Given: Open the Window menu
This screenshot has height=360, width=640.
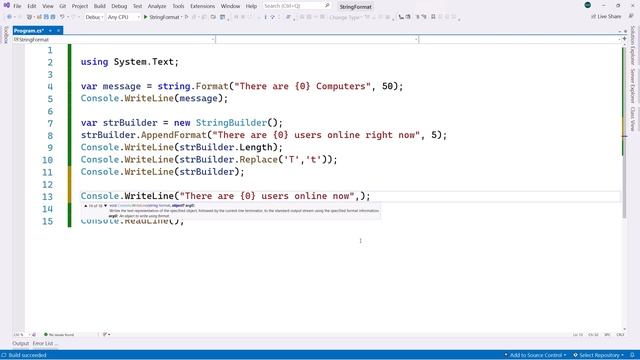Looking at the screenshot, I should point(230,6).
